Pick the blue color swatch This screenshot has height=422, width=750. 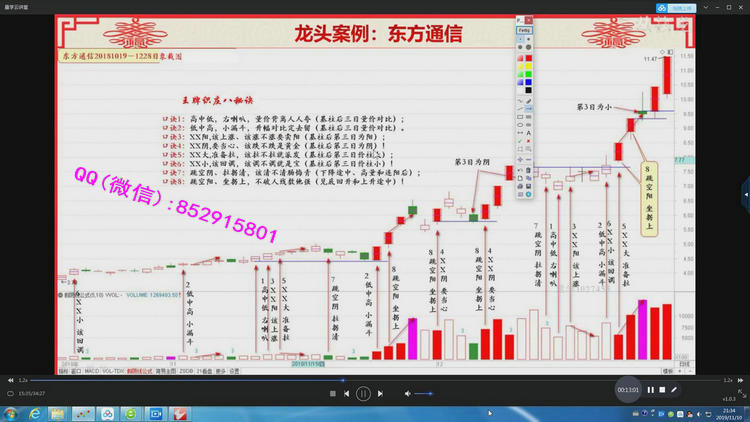coord(529,82)
